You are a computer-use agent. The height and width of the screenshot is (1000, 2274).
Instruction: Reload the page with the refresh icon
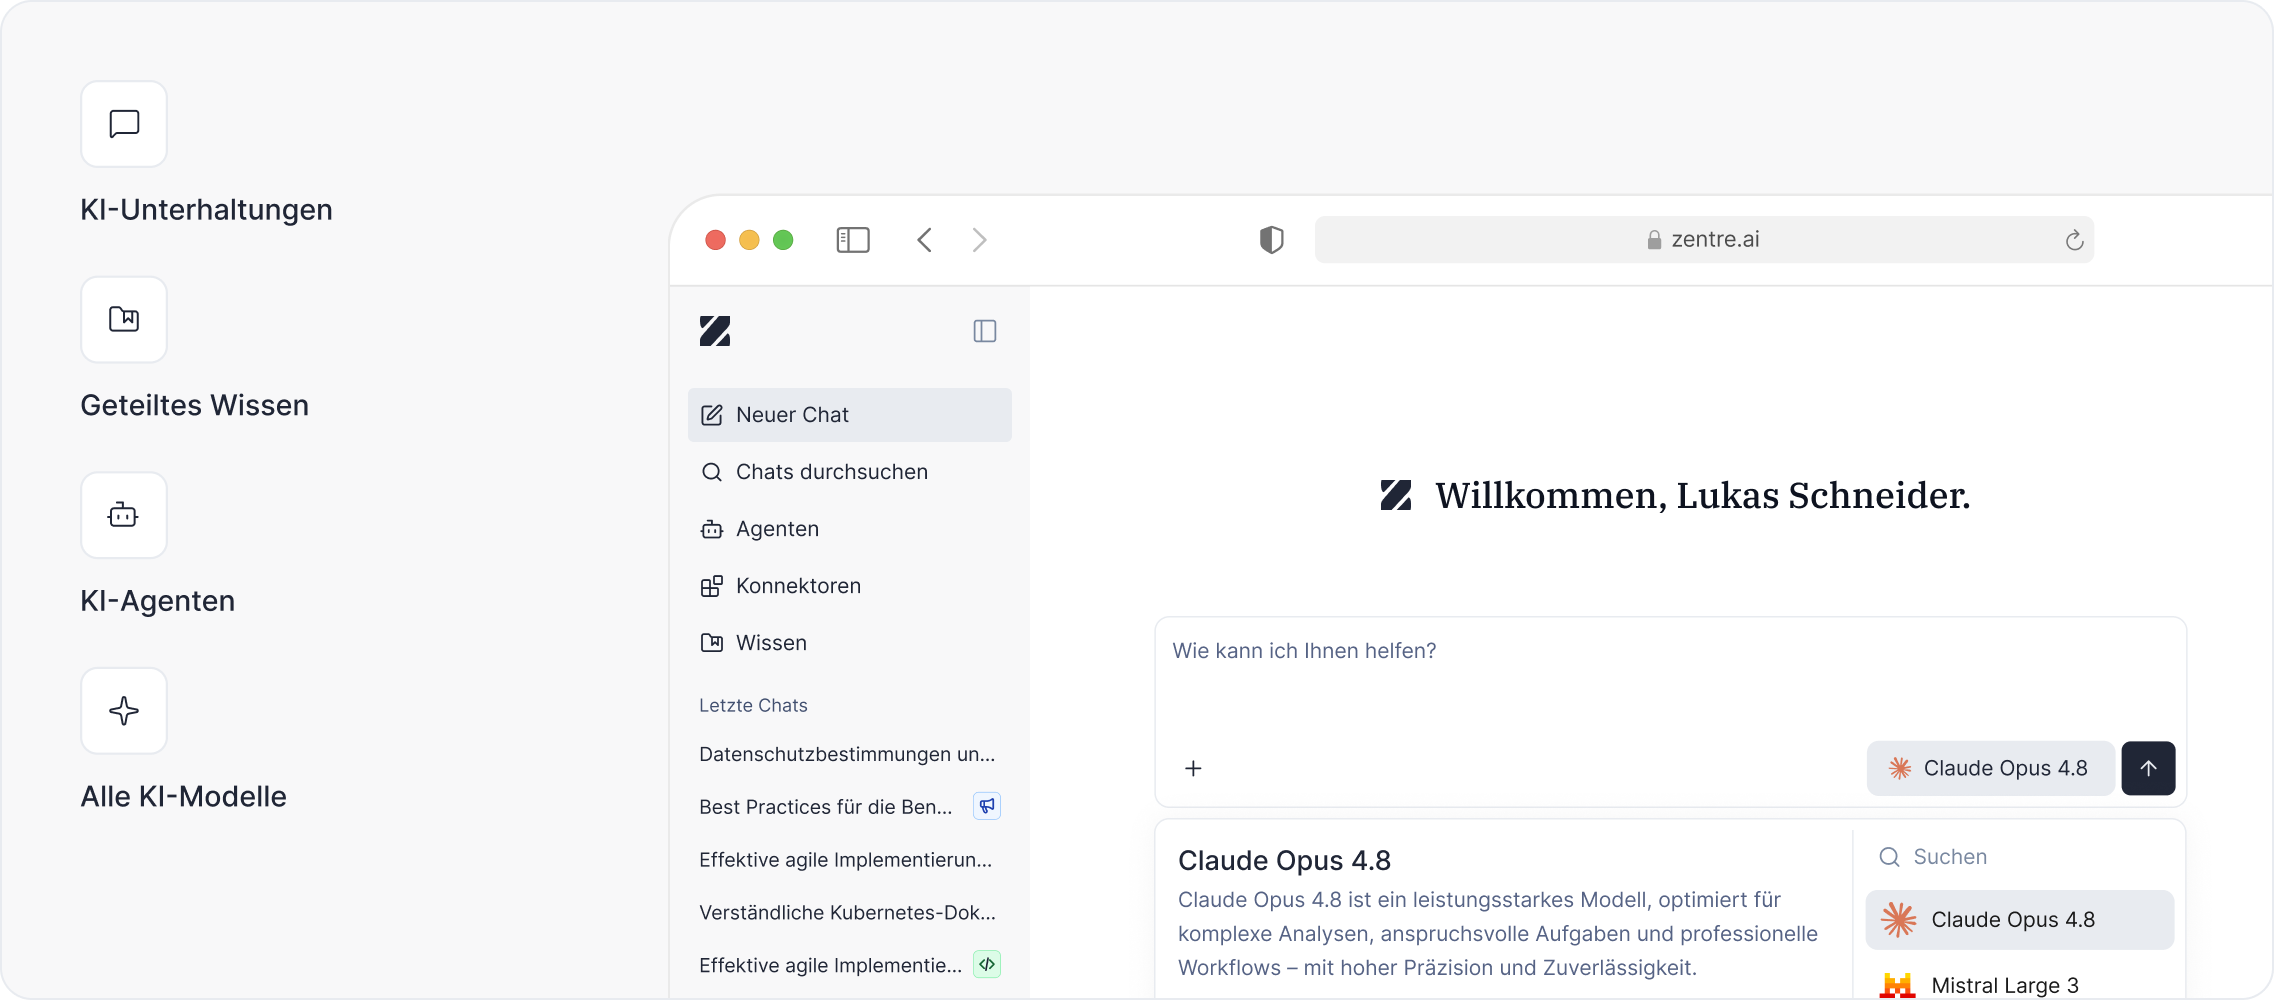tap(2074, 240)
